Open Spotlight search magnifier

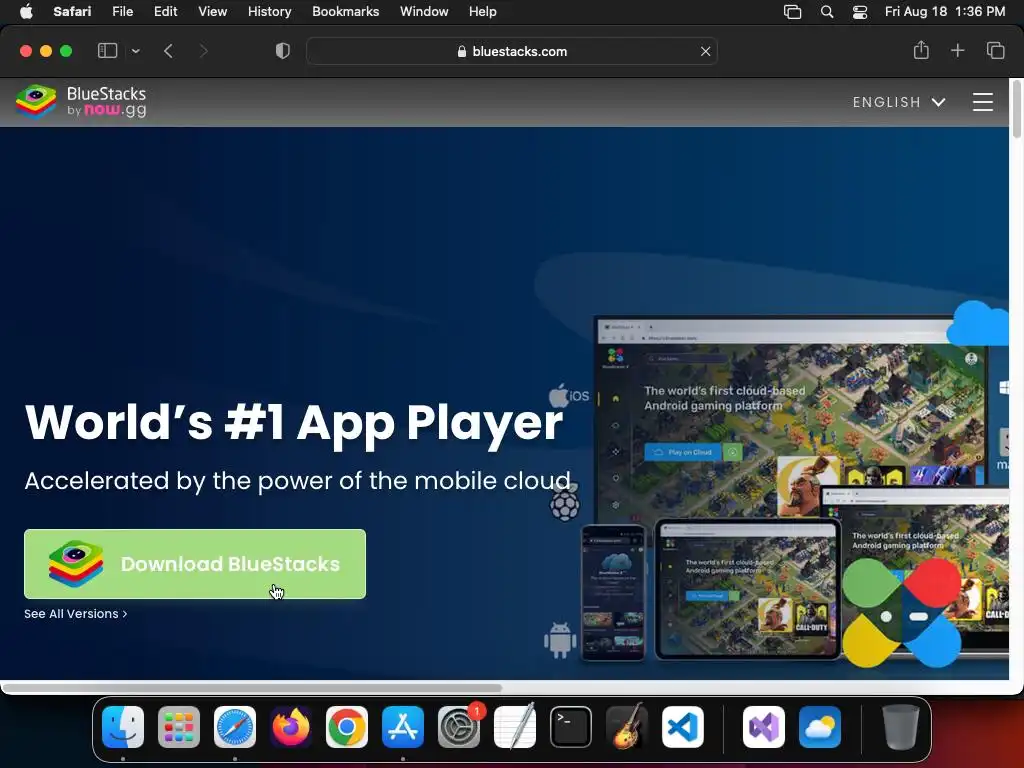827,12
